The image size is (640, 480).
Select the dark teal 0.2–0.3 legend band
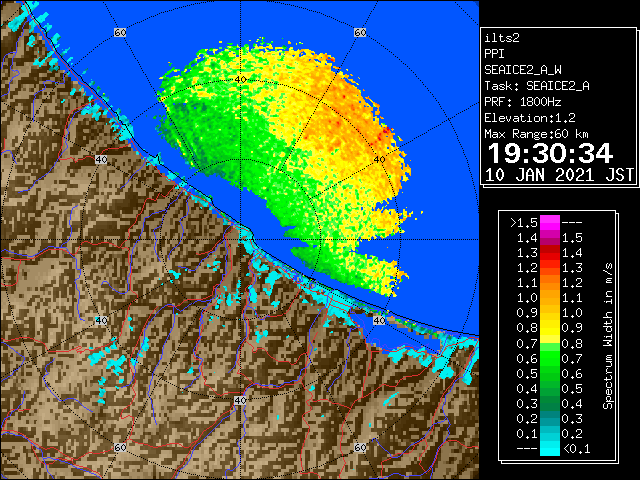550,418
